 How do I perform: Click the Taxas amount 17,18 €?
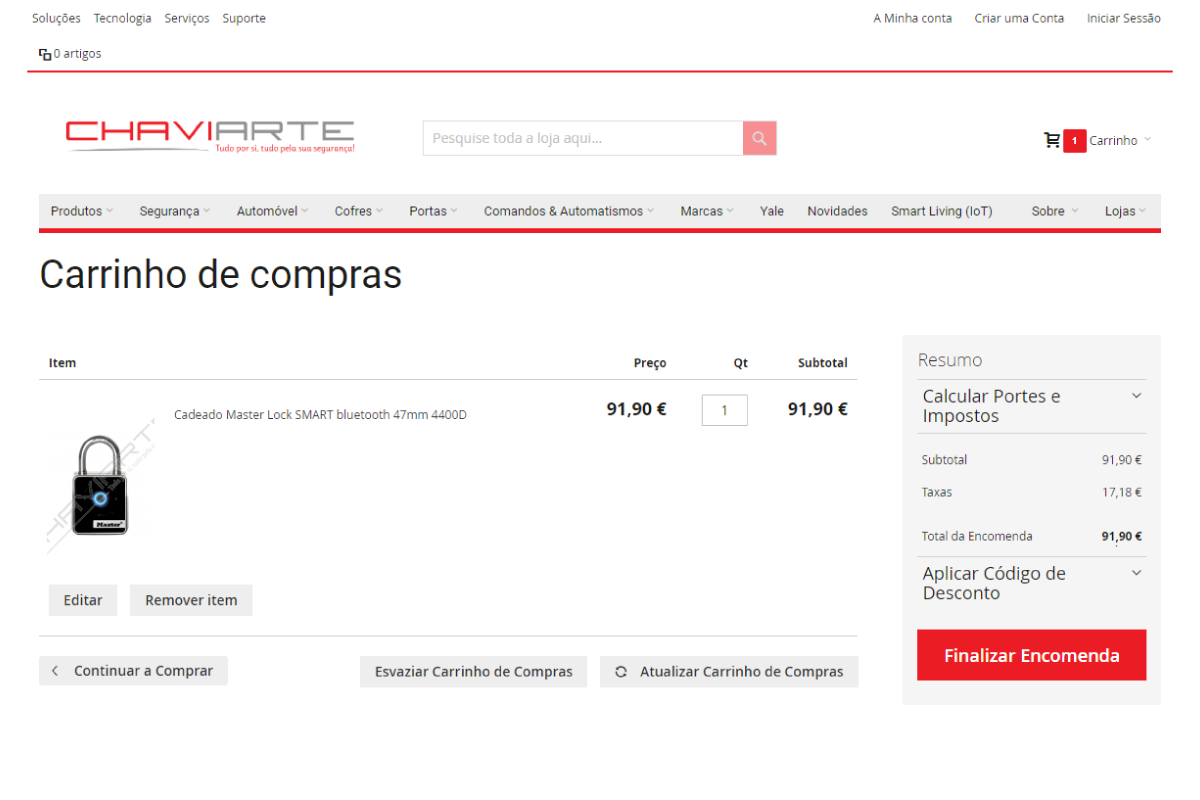coord(1122,492)
